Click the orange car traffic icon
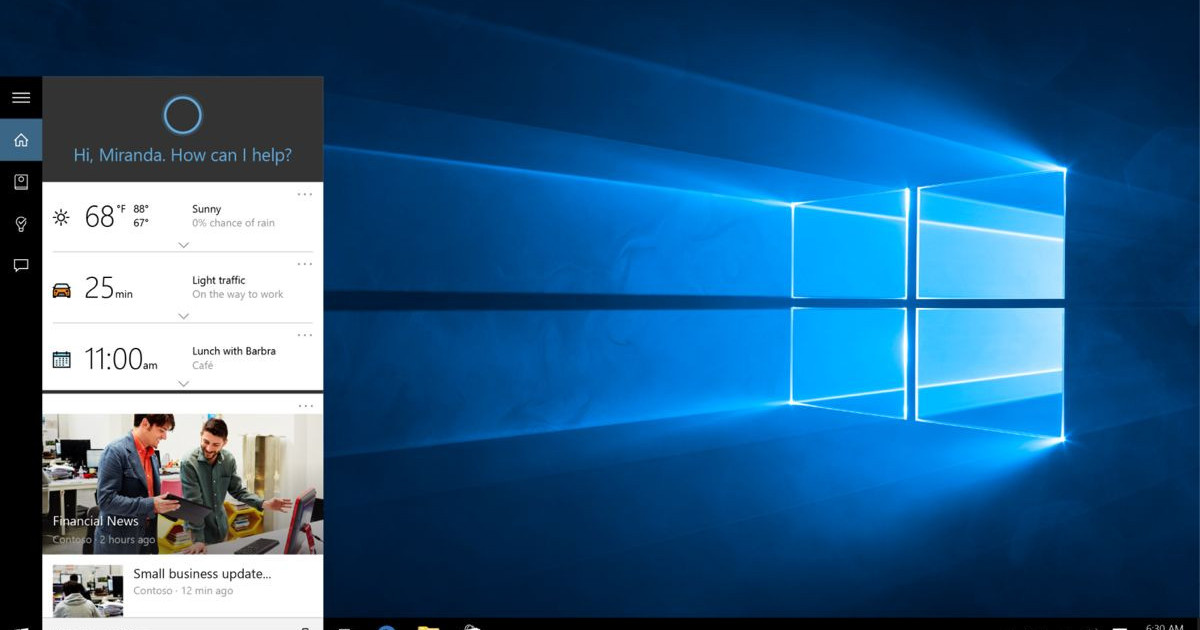1200x630 pixels. [x=62, y=290]
